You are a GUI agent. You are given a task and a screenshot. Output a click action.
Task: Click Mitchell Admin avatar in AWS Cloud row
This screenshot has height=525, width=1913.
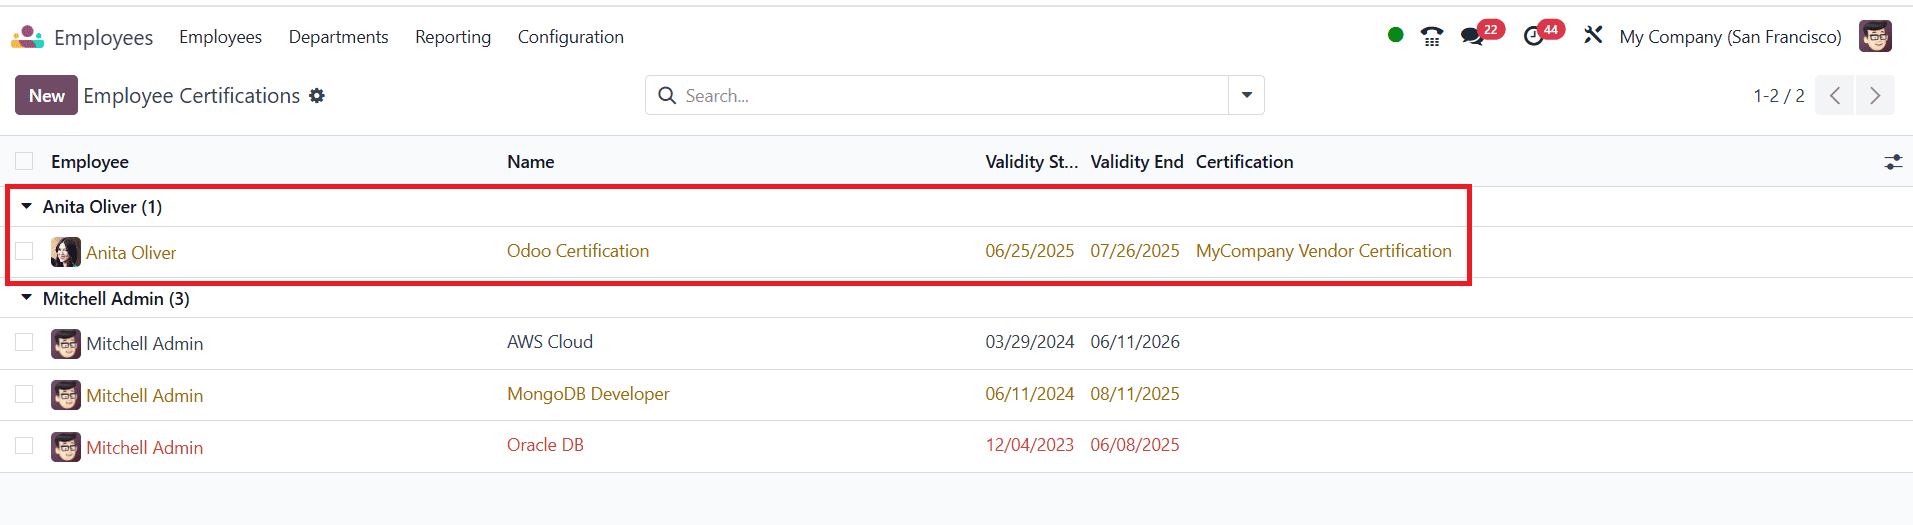coord(66,344)
